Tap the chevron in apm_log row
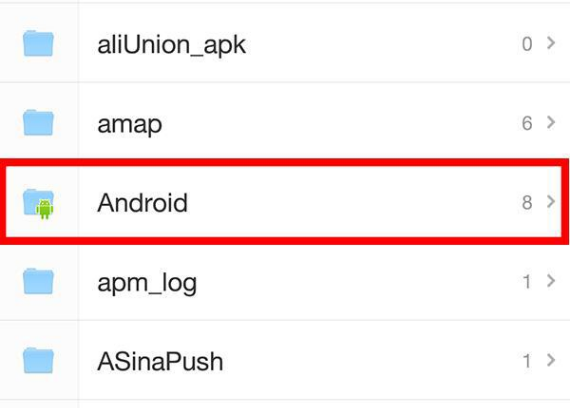Image resolution: width=580 pixels, height=408 pixels. 551,281
